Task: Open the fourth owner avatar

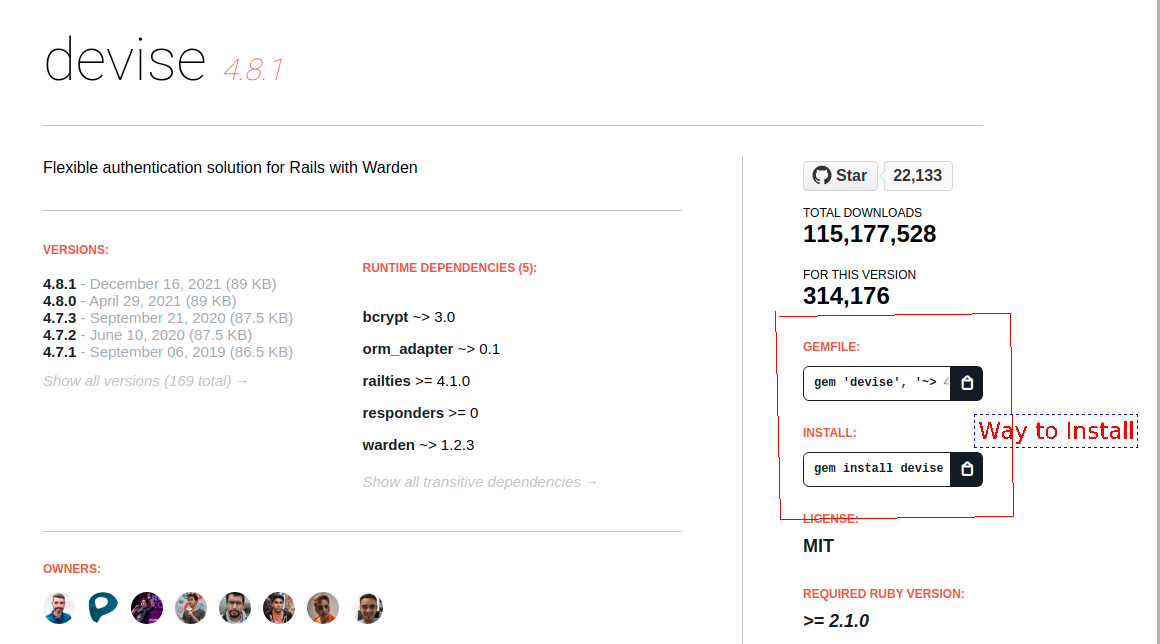Action: click(191, 608)
